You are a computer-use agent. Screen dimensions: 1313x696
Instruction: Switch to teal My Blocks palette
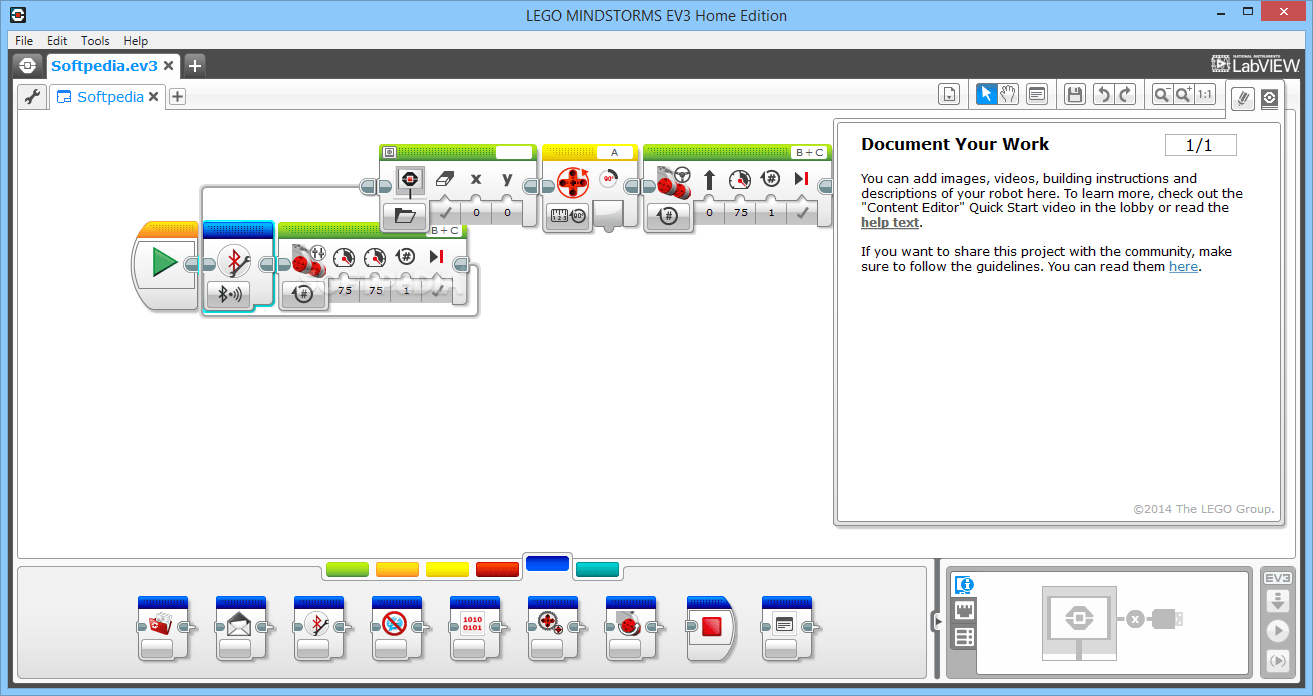click(597, 570)
